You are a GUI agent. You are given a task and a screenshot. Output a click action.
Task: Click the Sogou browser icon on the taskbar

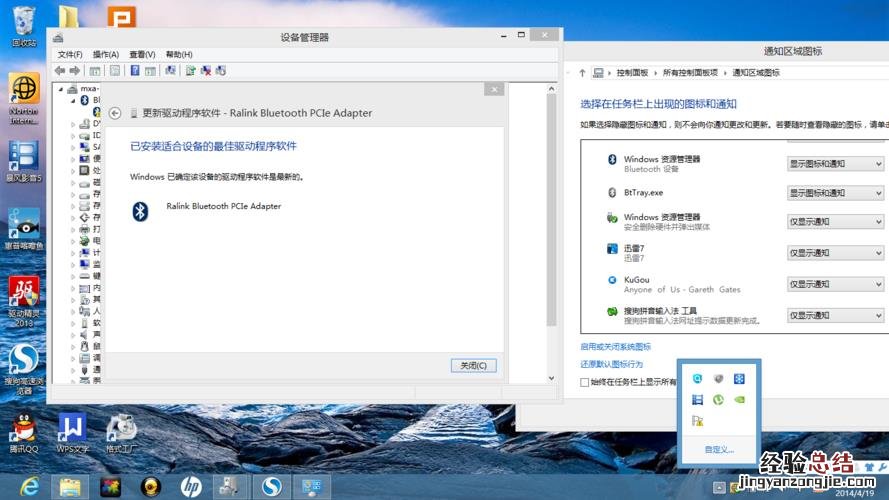point(272,487)
